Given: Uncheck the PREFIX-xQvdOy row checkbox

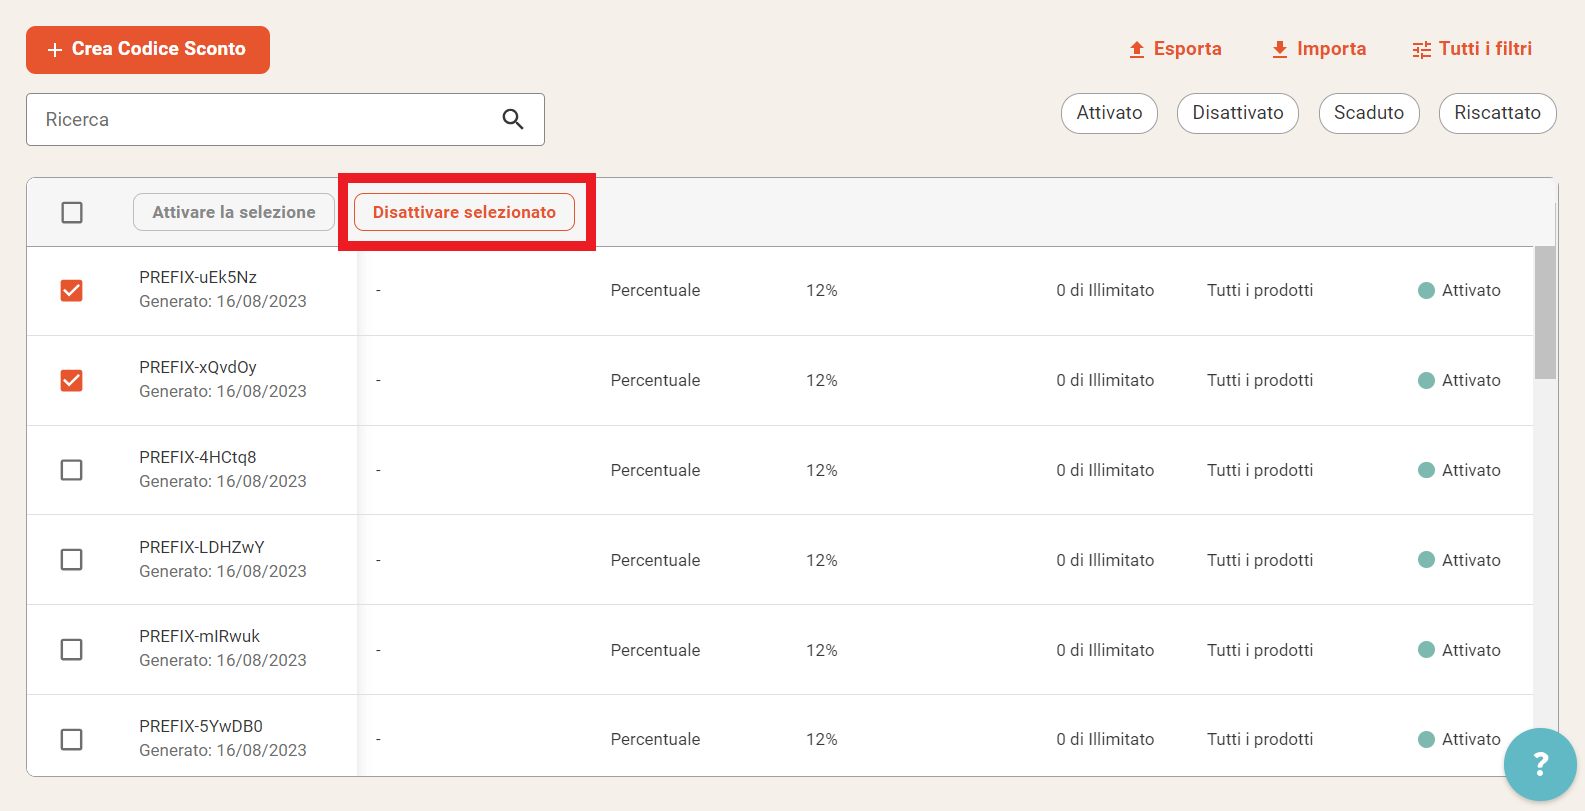Looking at the screenshot, I should 72,380.
